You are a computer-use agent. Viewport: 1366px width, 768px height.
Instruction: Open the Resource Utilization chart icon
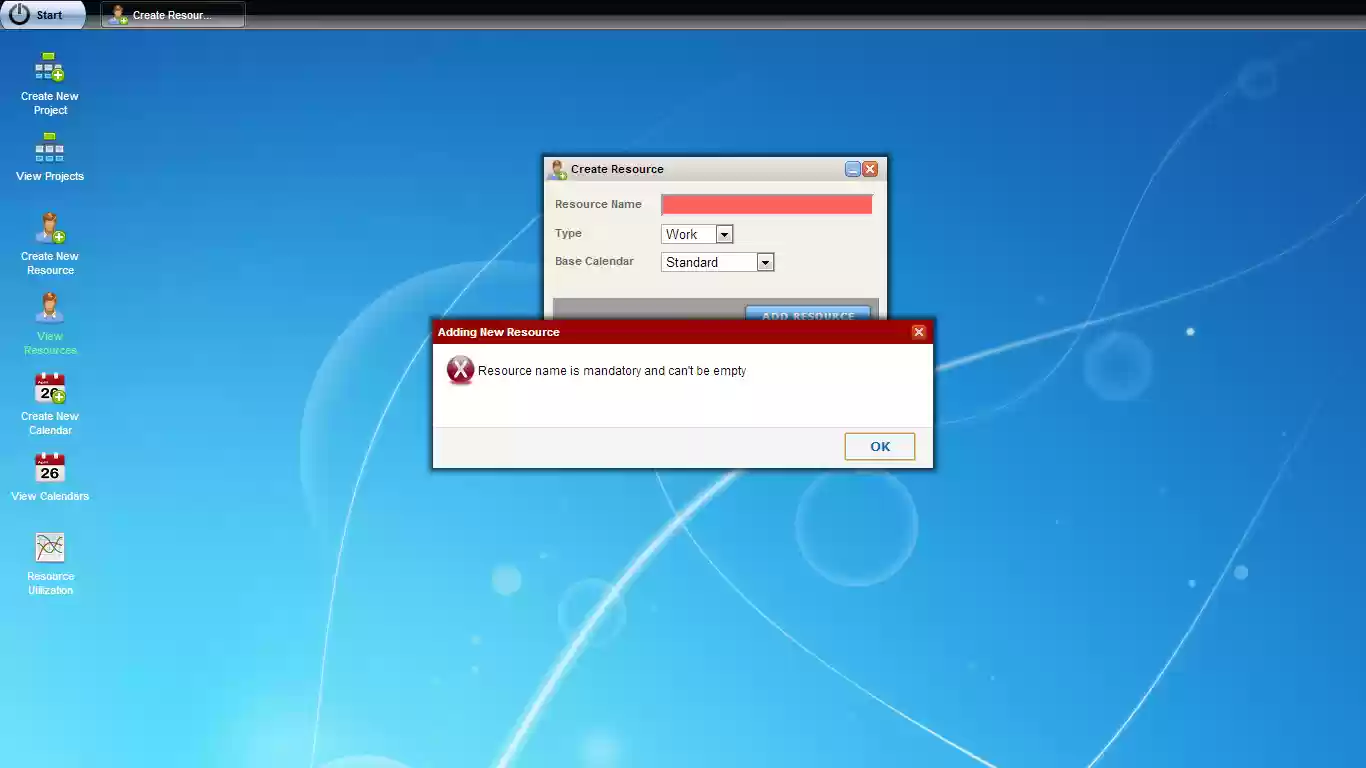point(48,548)
